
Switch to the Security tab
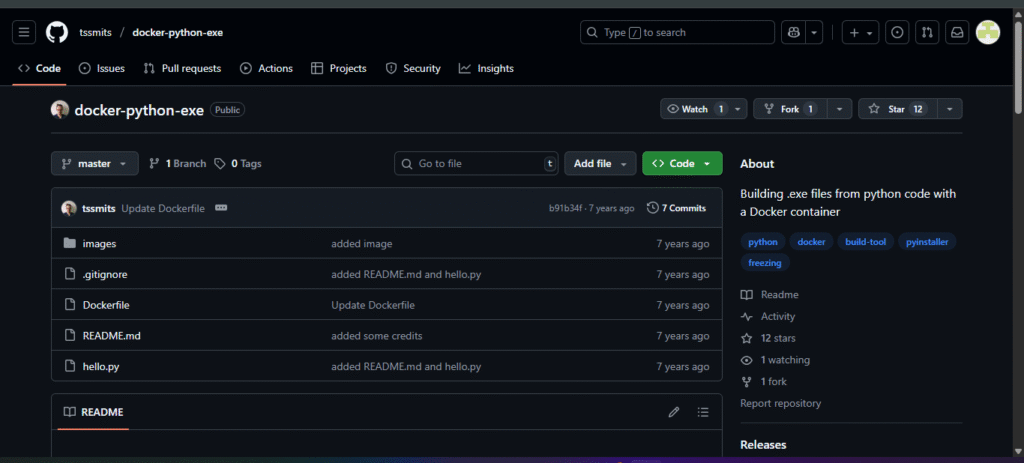click(x=413, y=69)
